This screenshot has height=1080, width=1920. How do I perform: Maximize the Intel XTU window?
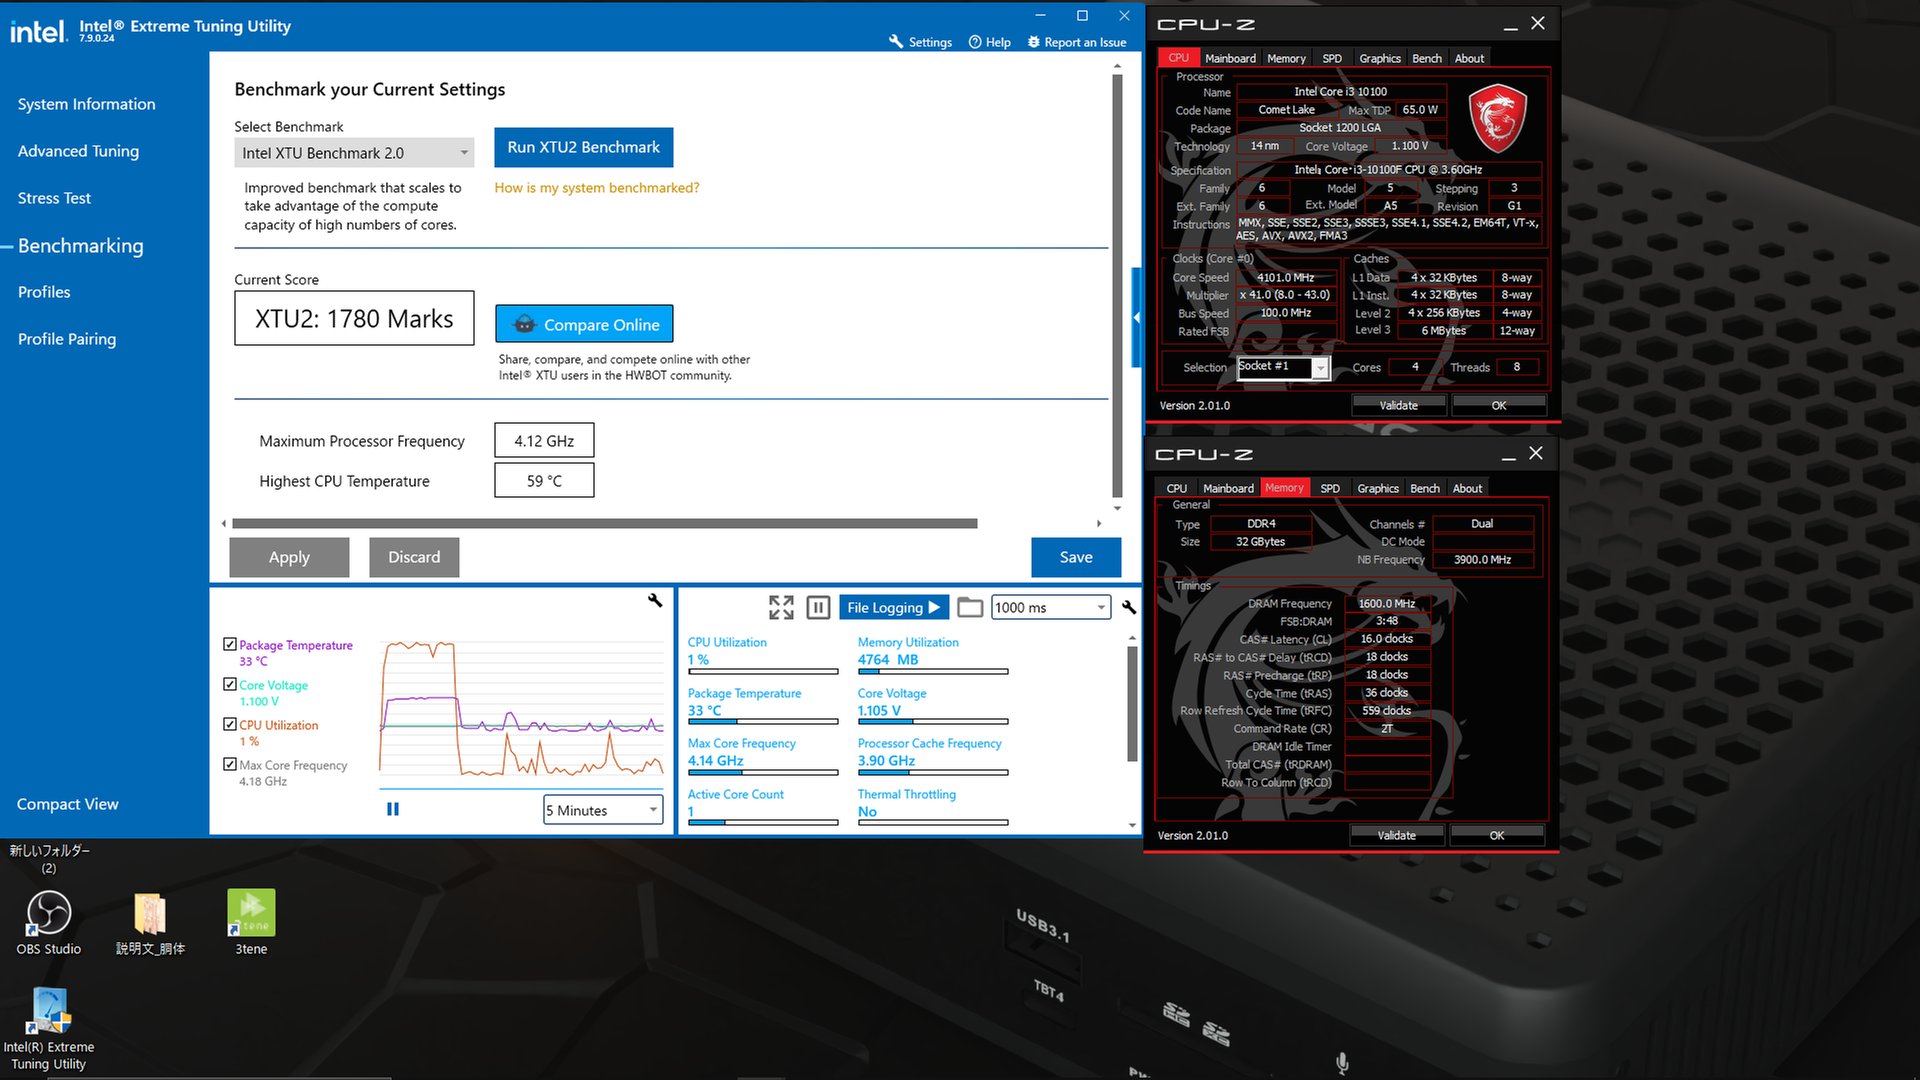click(1082, 15)
